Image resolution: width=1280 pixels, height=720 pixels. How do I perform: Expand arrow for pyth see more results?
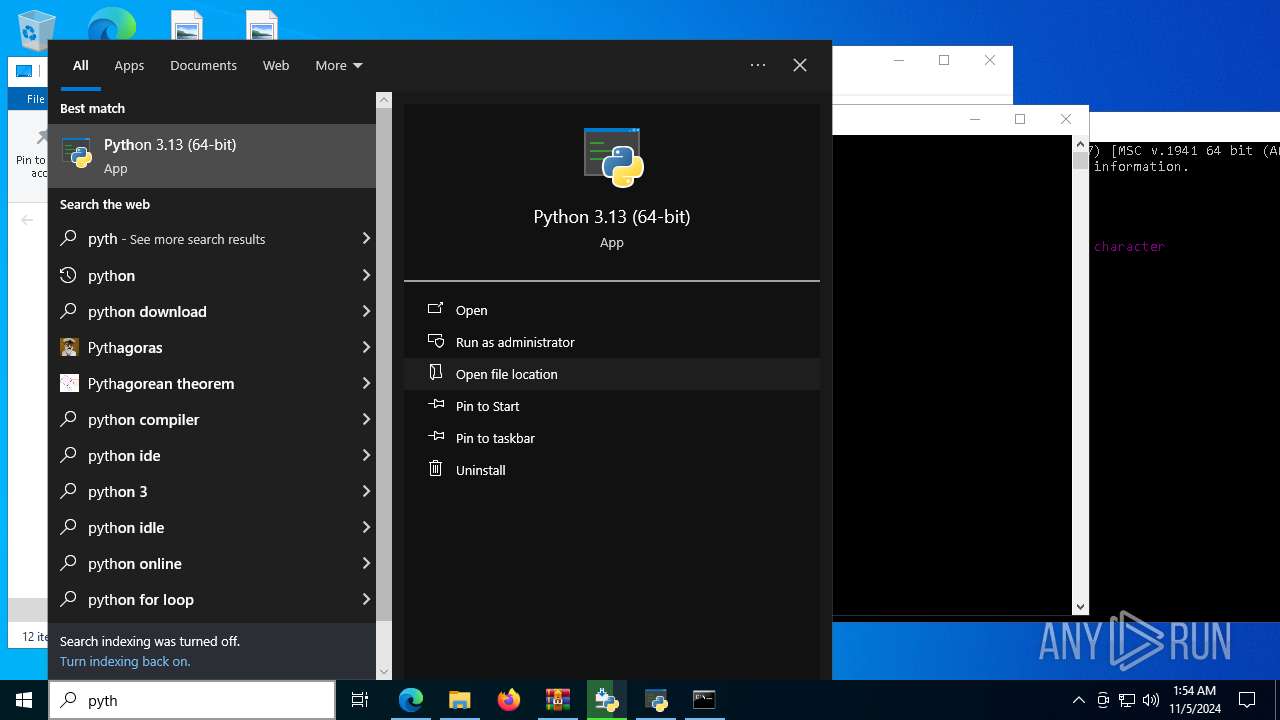pos(366,239)
